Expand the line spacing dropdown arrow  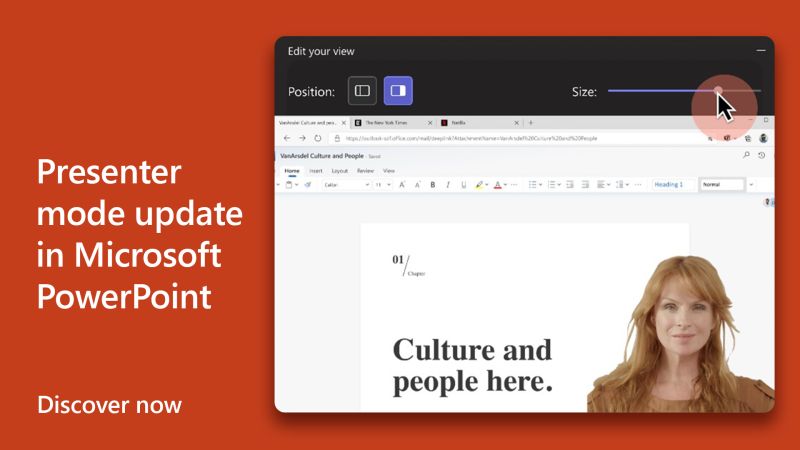(627, 185)
